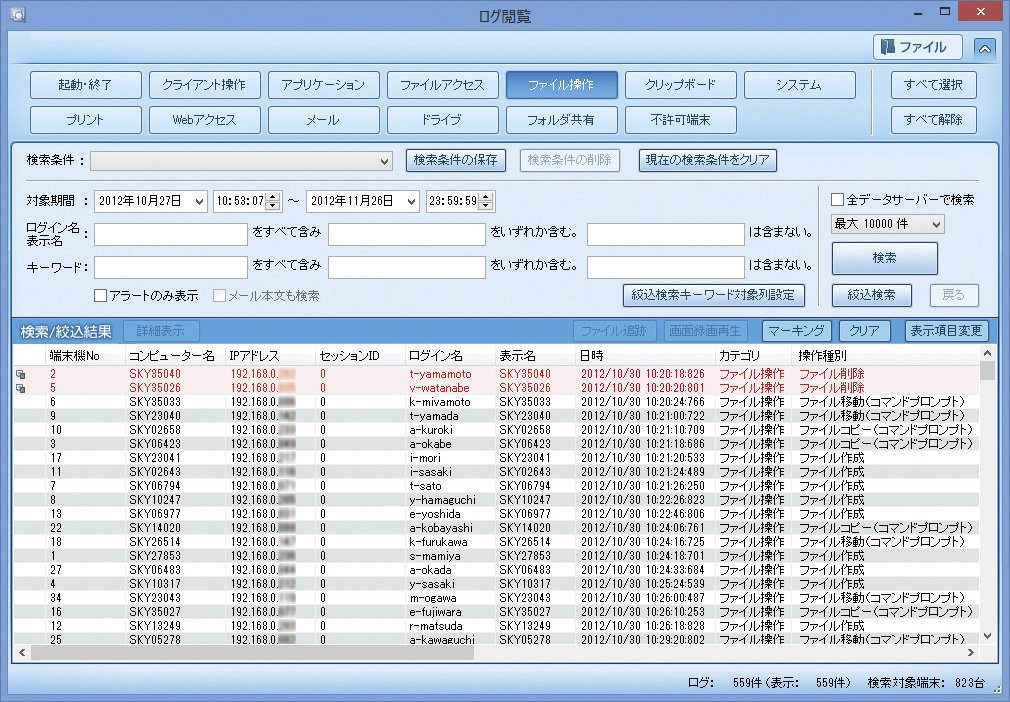Select timestamp 2012/10/30 10:26:00:487
This screenshot has height=702, width=1010.
pos(643,598)
